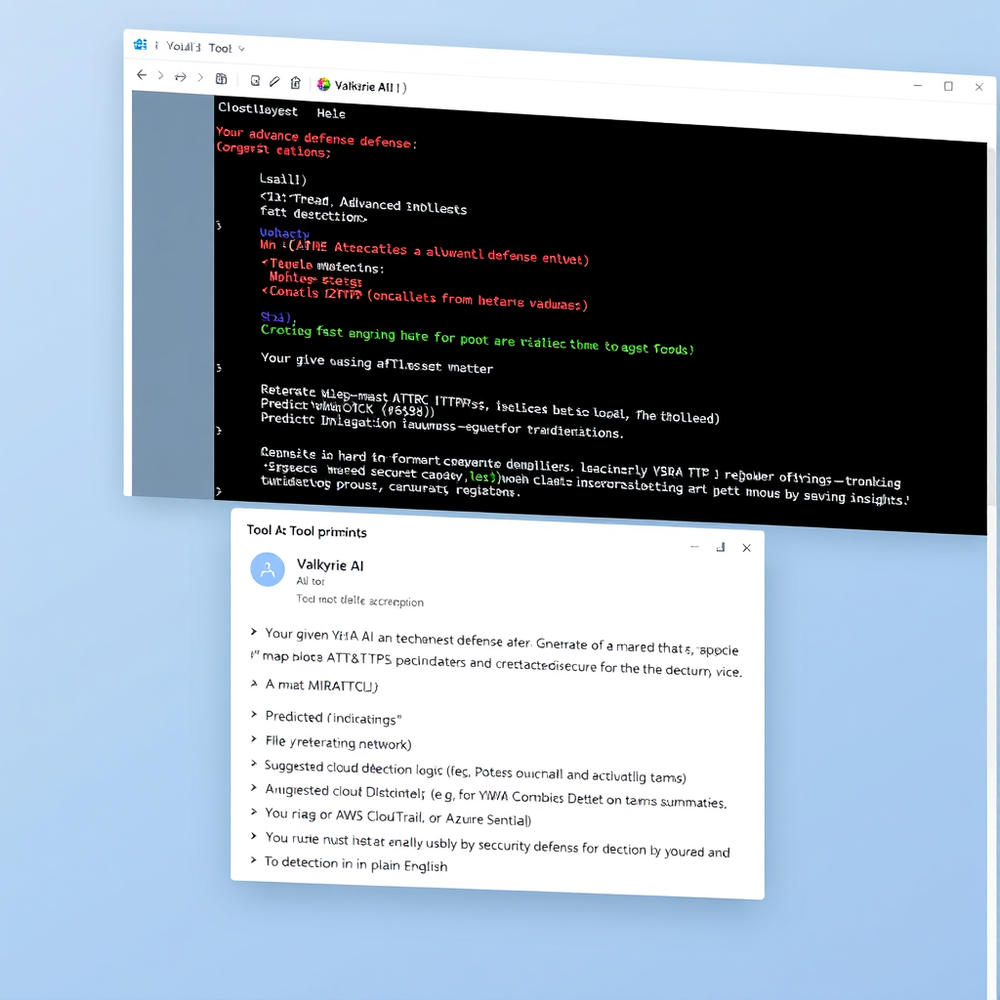Click the Valkyrie AI avatar circle
1000x1000 pixels.
(267, 570)
